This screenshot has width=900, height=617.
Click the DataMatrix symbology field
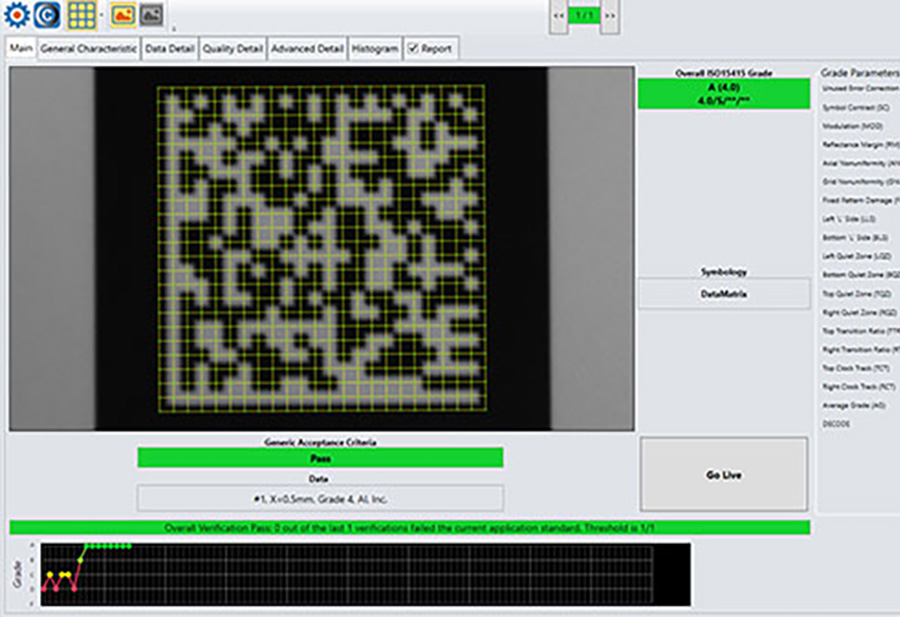coord(723,294)
